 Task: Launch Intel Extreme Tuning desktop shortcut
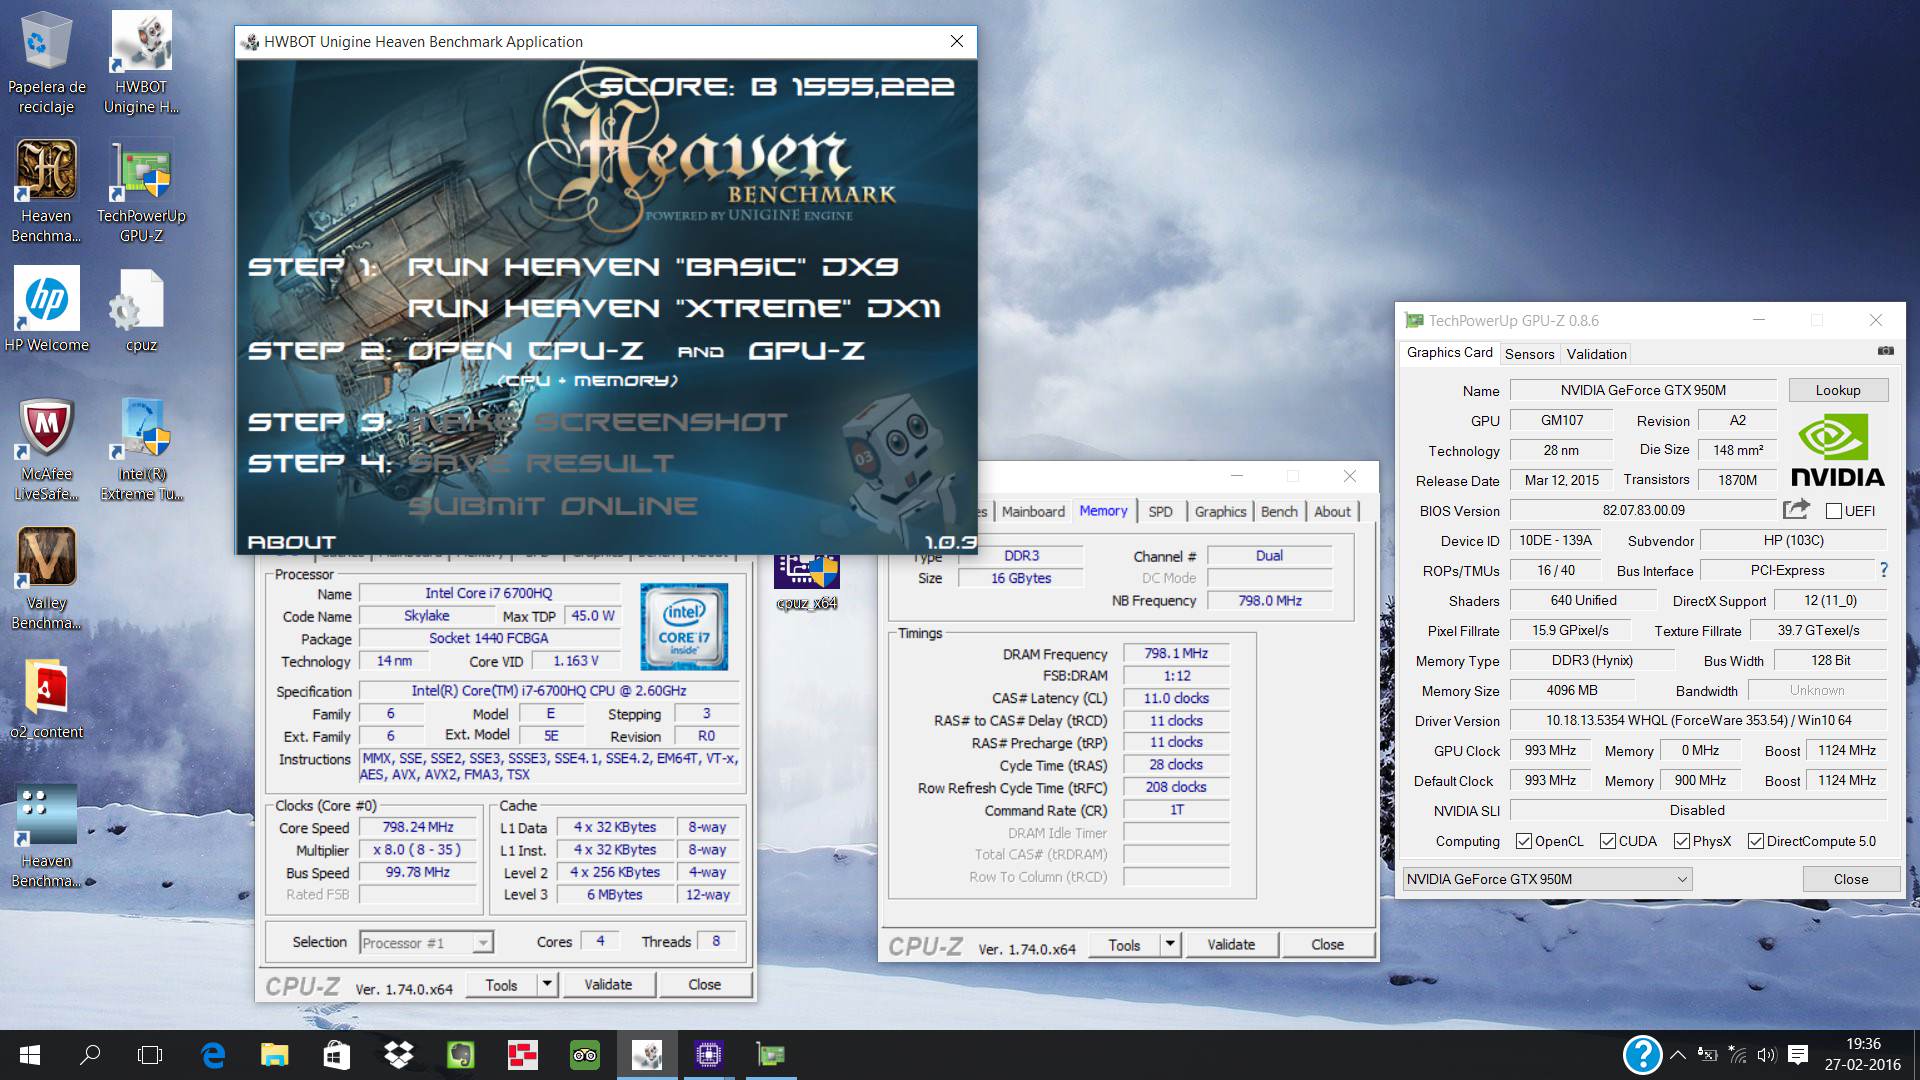141,450
